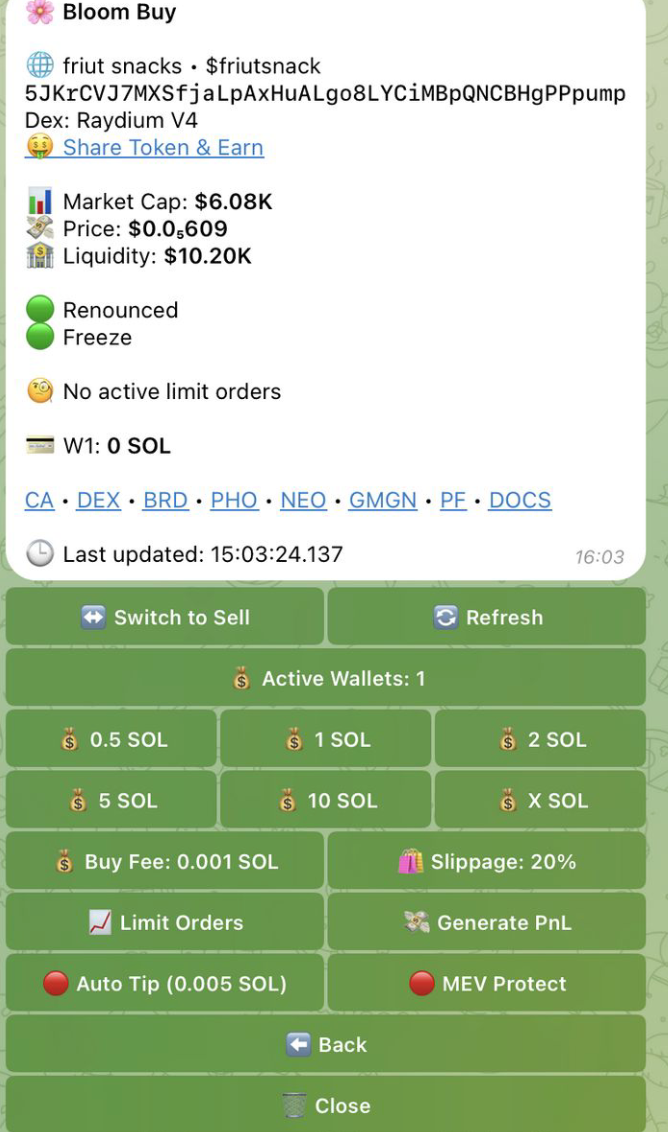Toggle the Auto Tip (0.005 SOL) option
Screen dimensions: 668x1132
click(x=165, y=984)
